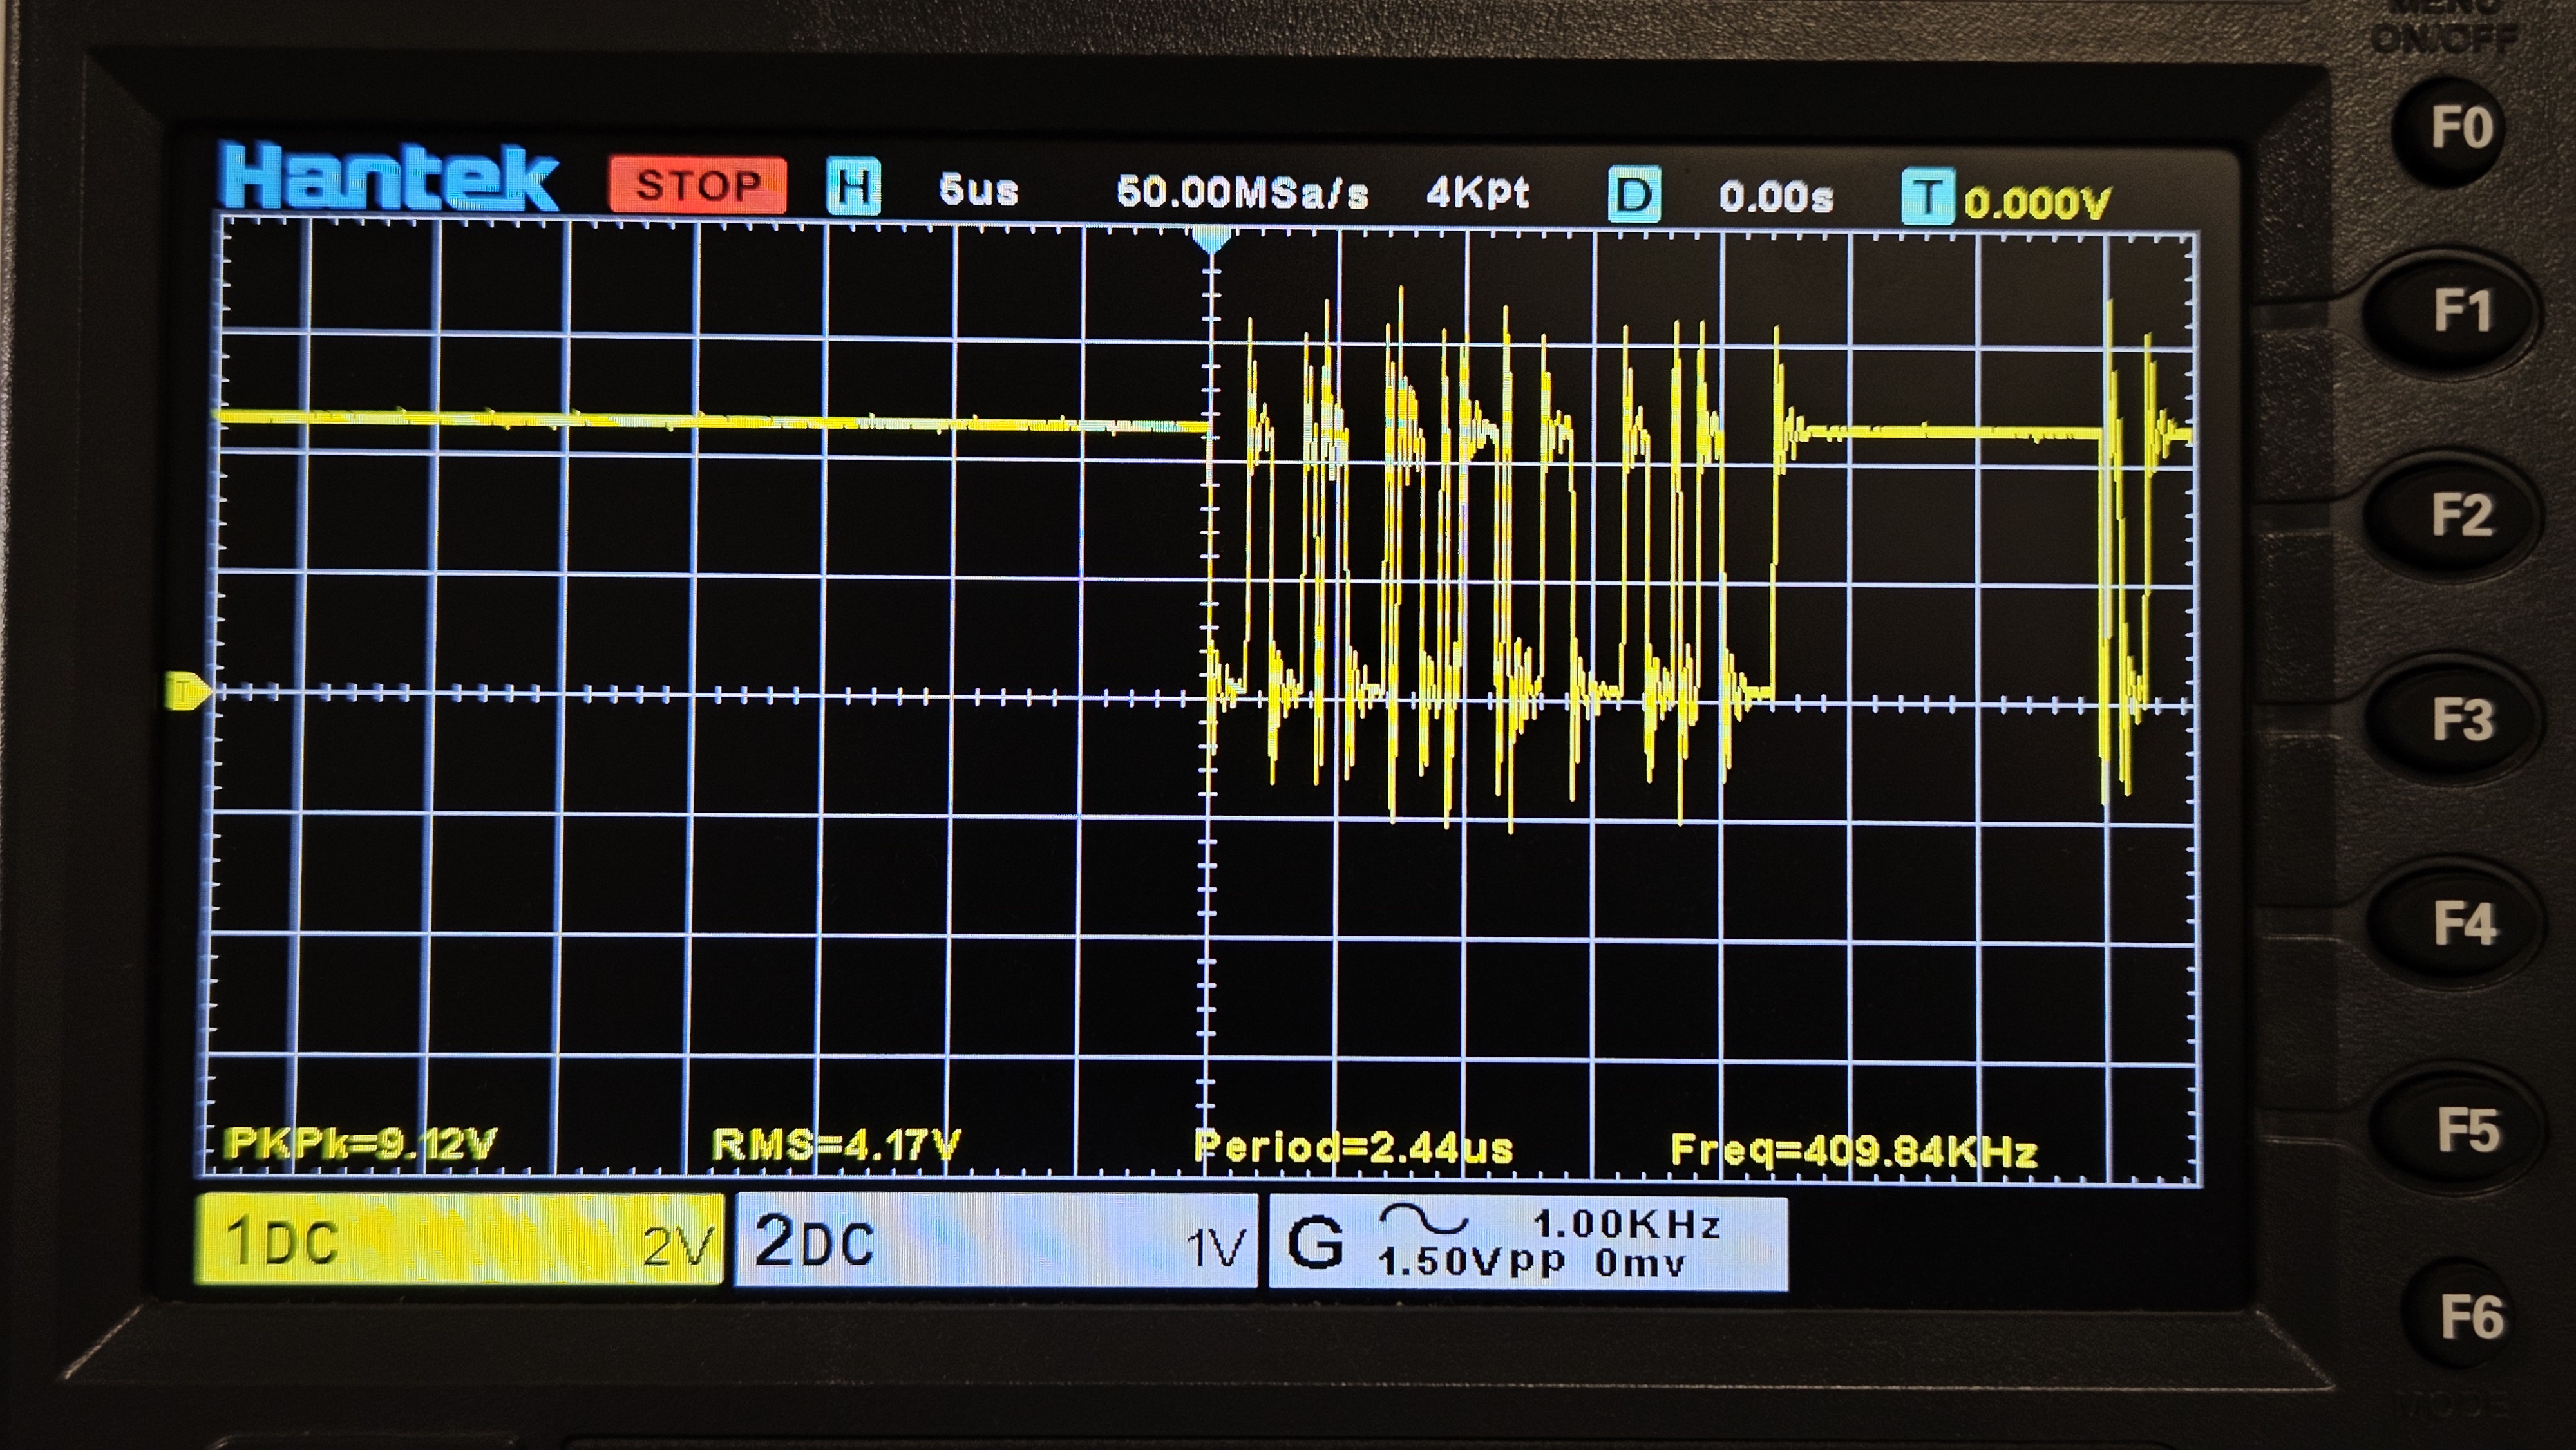Select the 1DC channel one tab
This screenshot has width=2576, height=1450.
pos(459,1240)
